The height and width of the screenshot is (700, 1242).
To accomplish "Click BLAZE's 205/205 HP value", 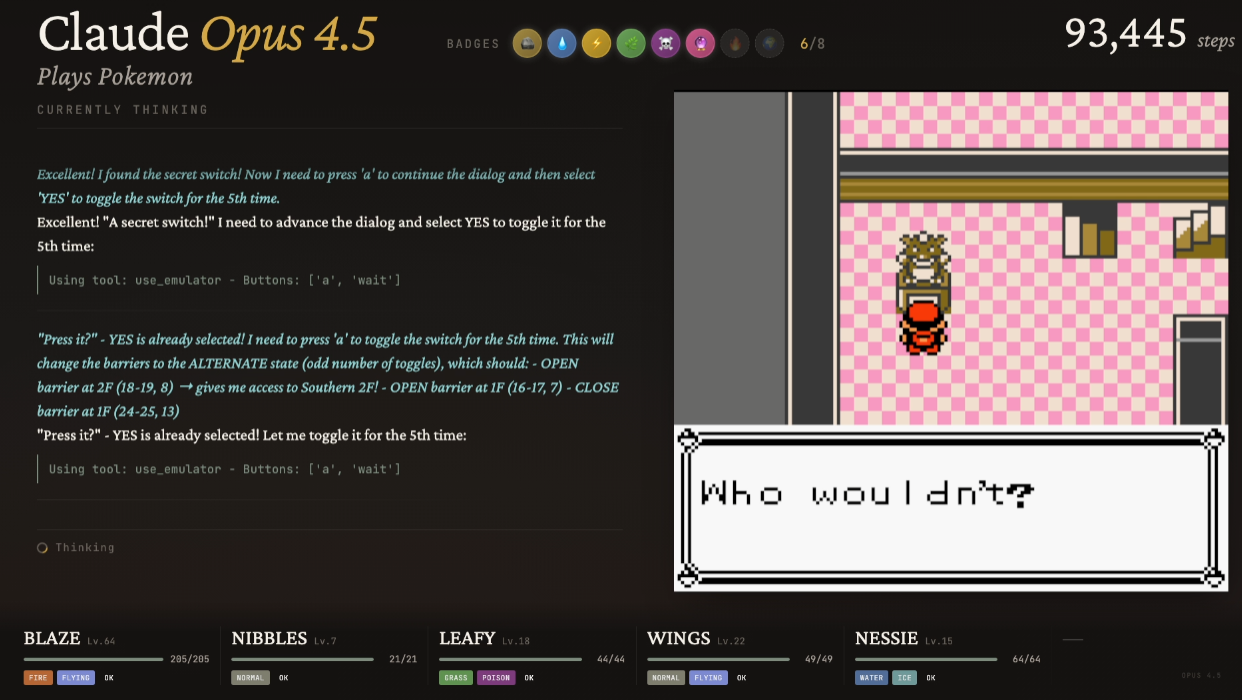I will 190,659.
